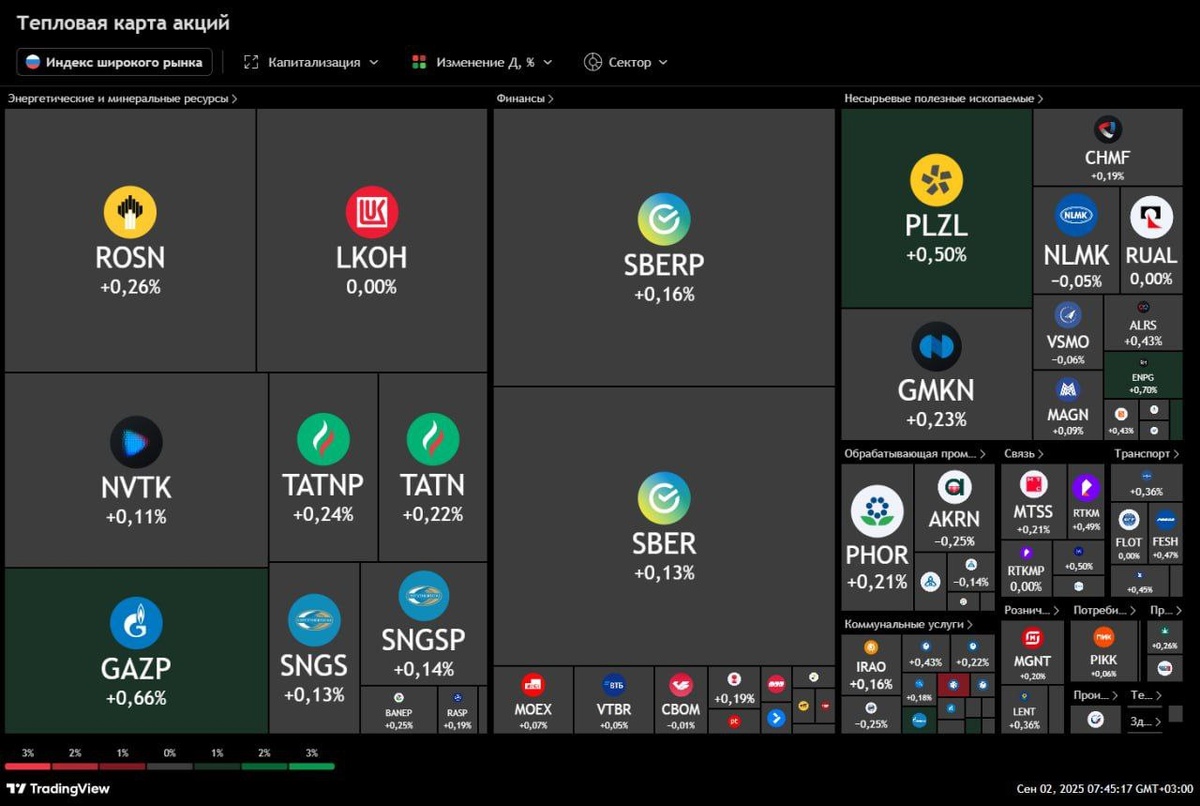Click the MOEX logo icon

click(533, 685)
